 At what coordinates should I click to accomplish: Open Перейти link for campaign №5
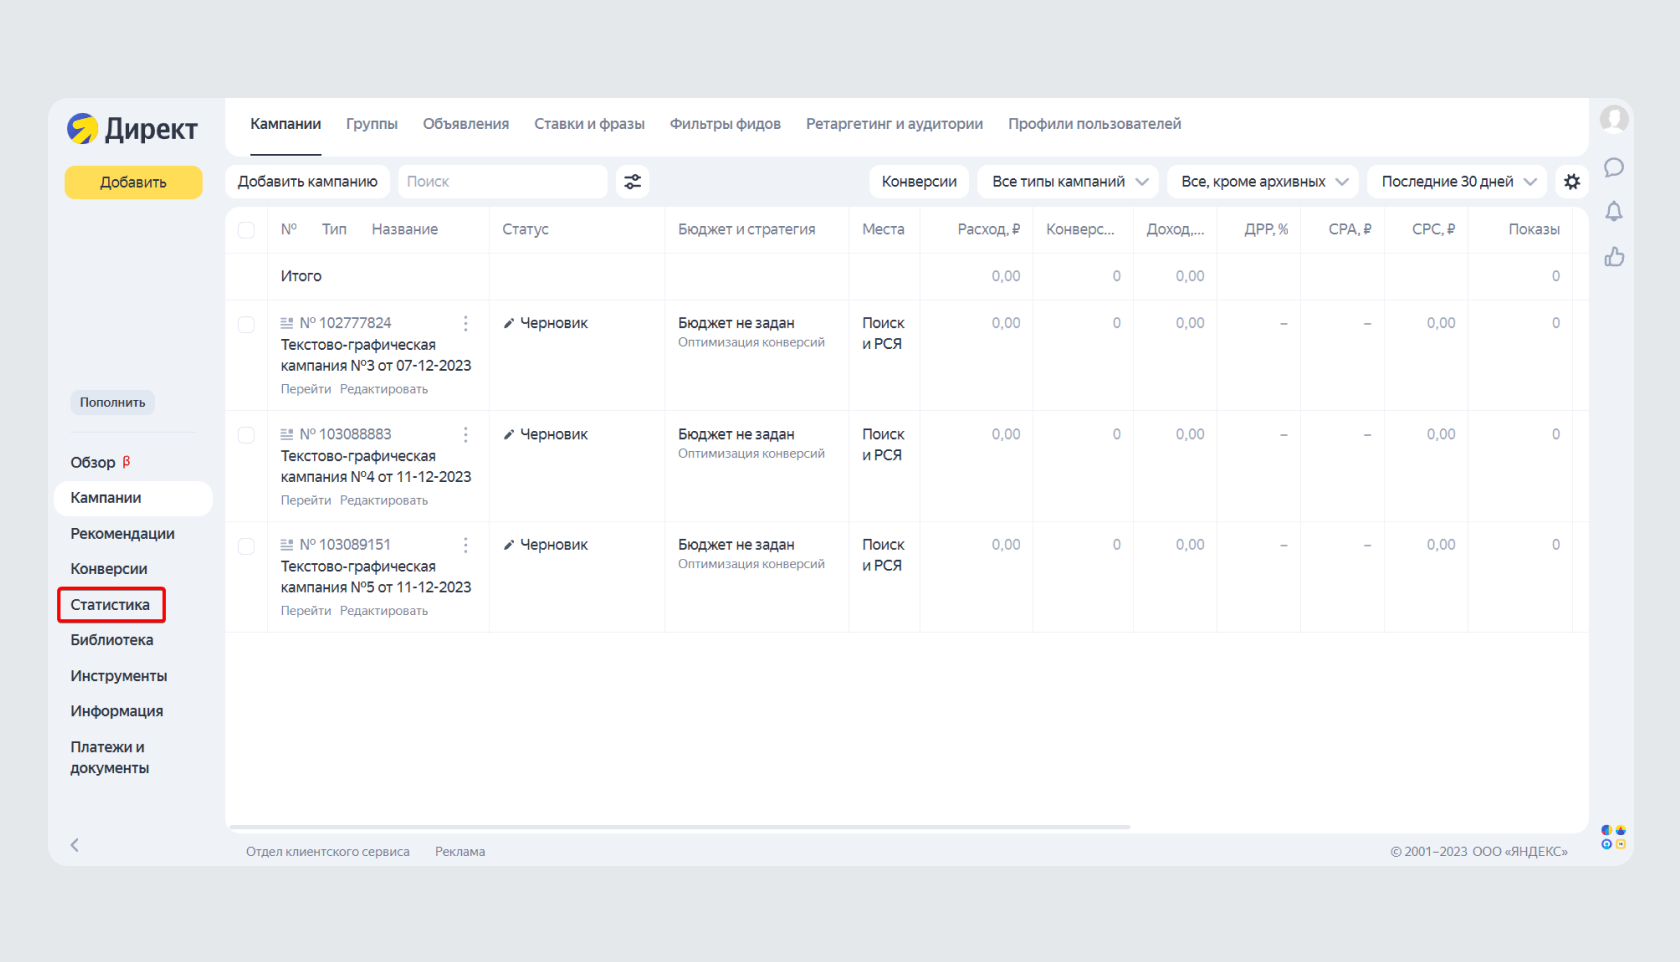[x=306, y=611]
